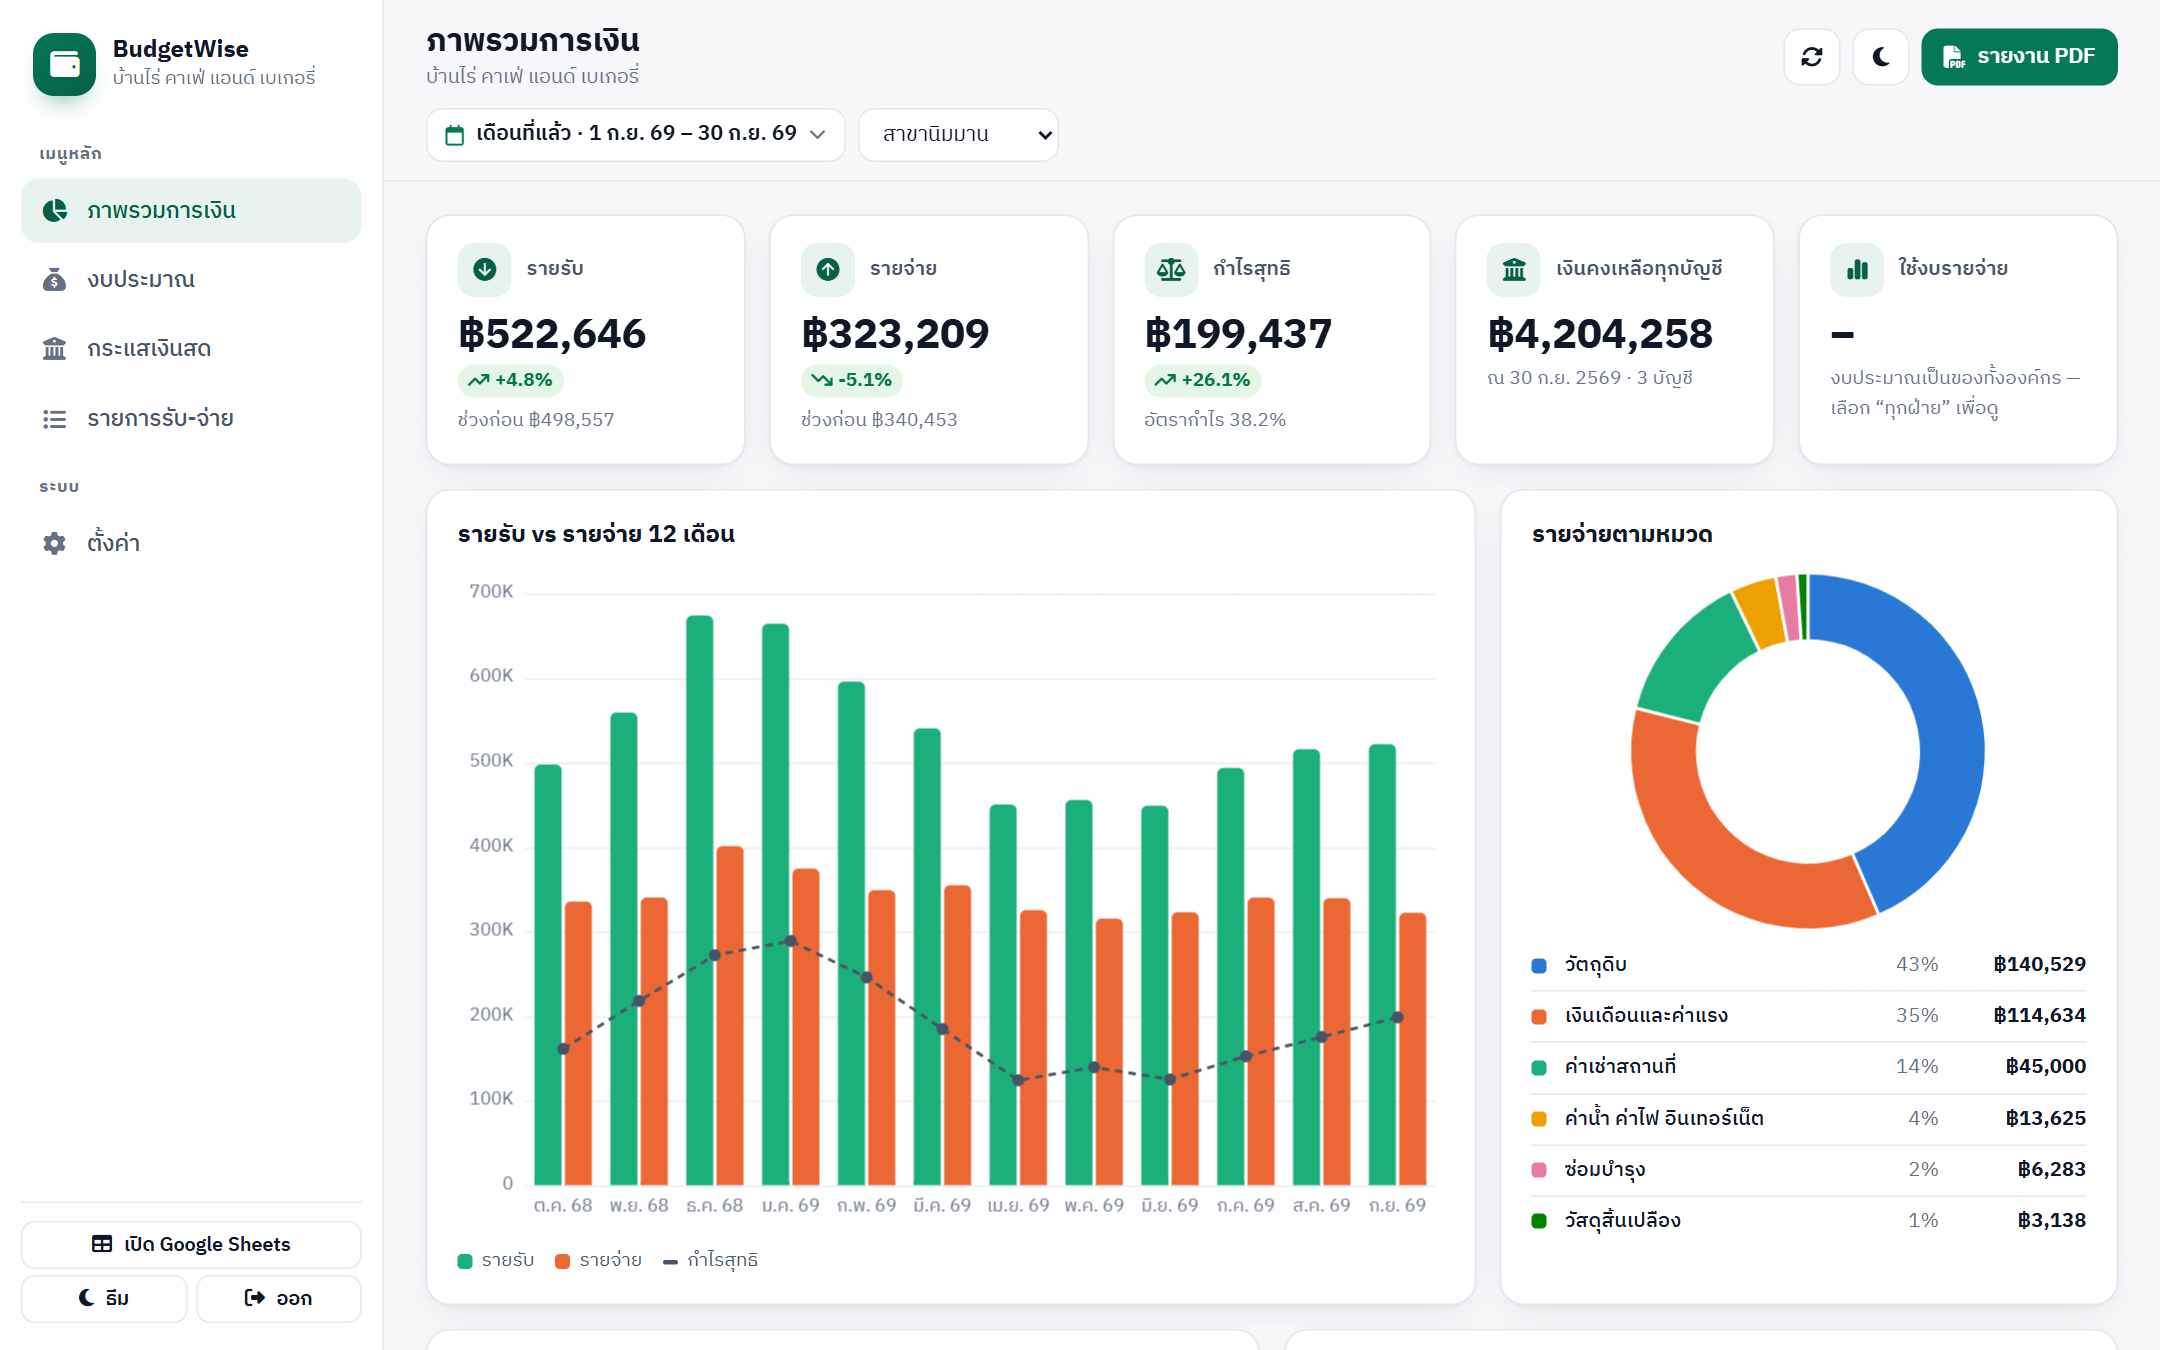Expand the date range เดือนที่แล้ว picker
The image size is (2160, 1350).
click(635, 134)
